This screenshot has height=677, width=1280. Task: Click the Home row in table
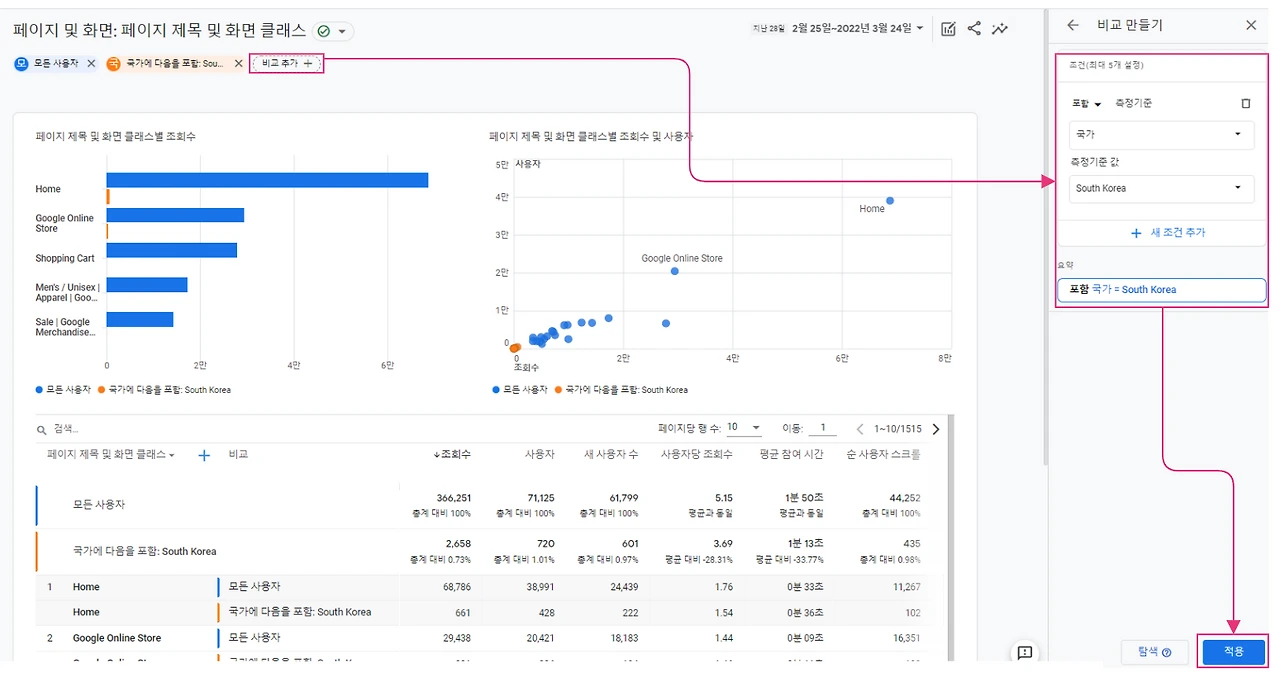pyautogui.click(x=480, y=587)
